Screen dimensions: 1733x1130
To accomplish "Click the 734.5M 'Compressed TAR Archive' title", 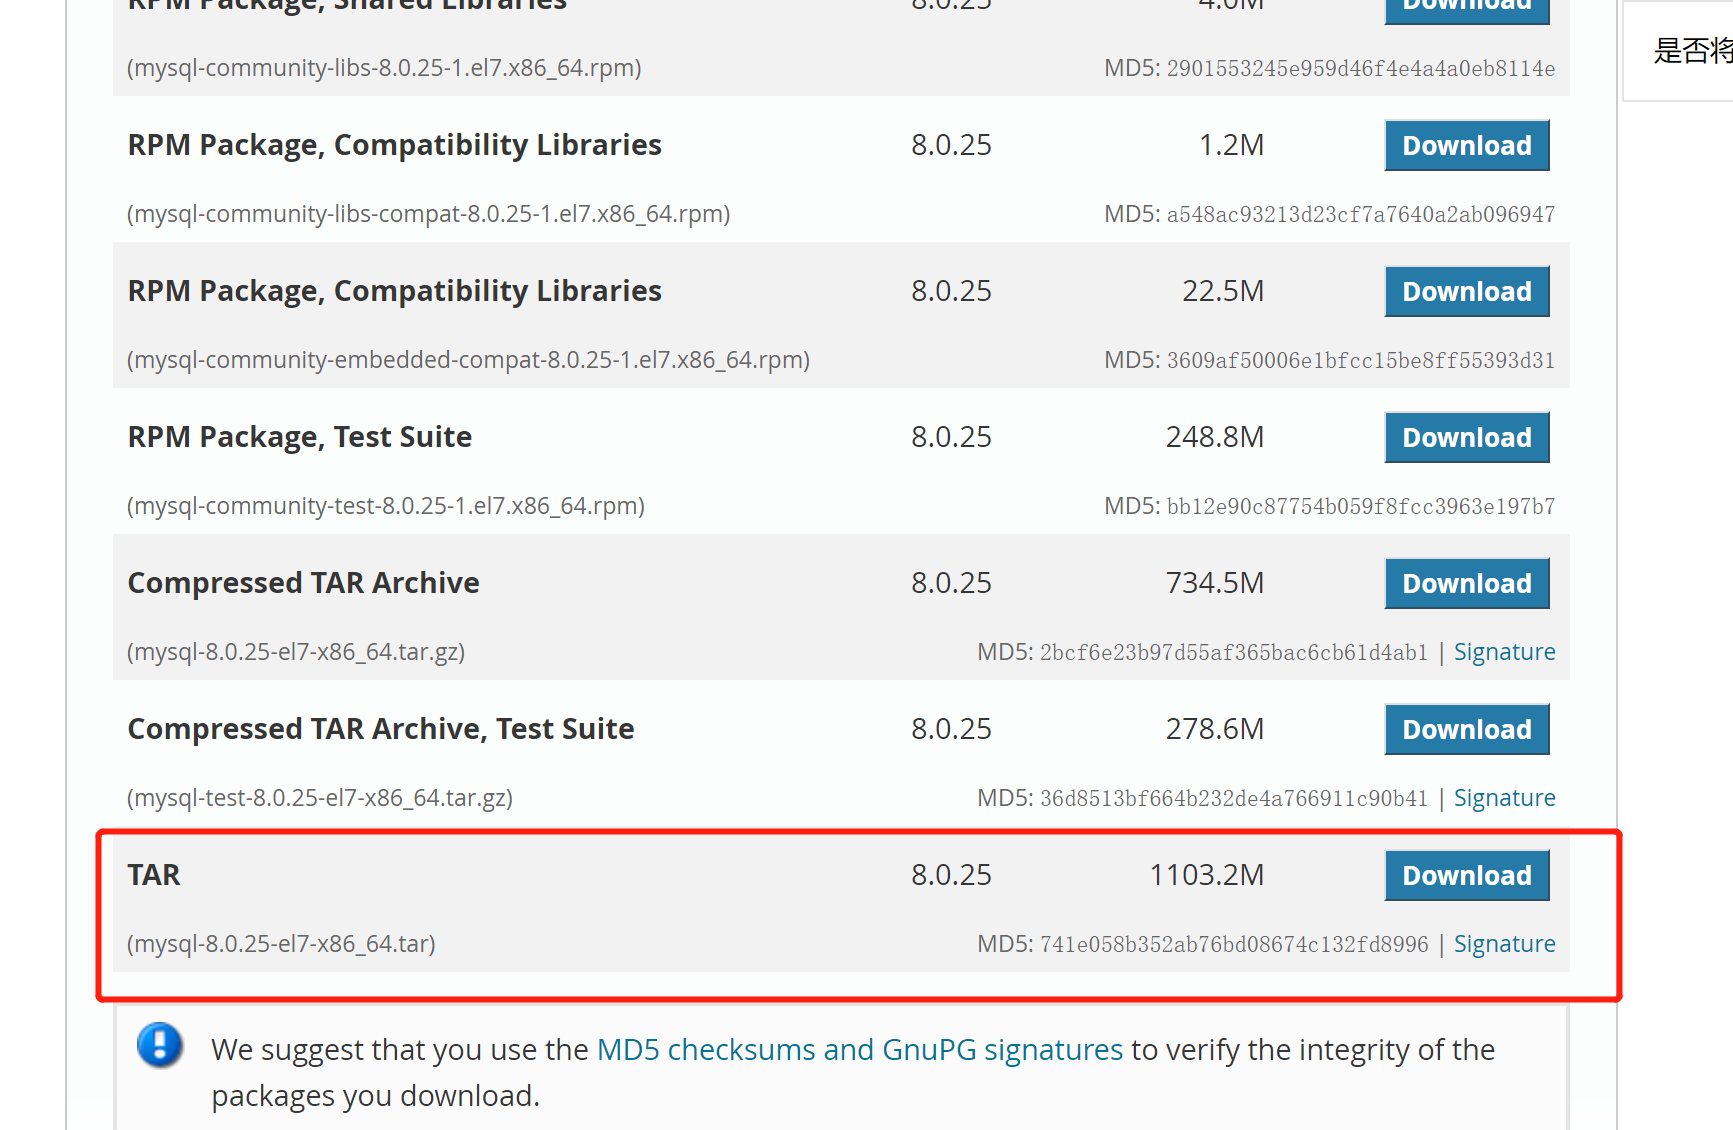I will click(x=304, y=583).
